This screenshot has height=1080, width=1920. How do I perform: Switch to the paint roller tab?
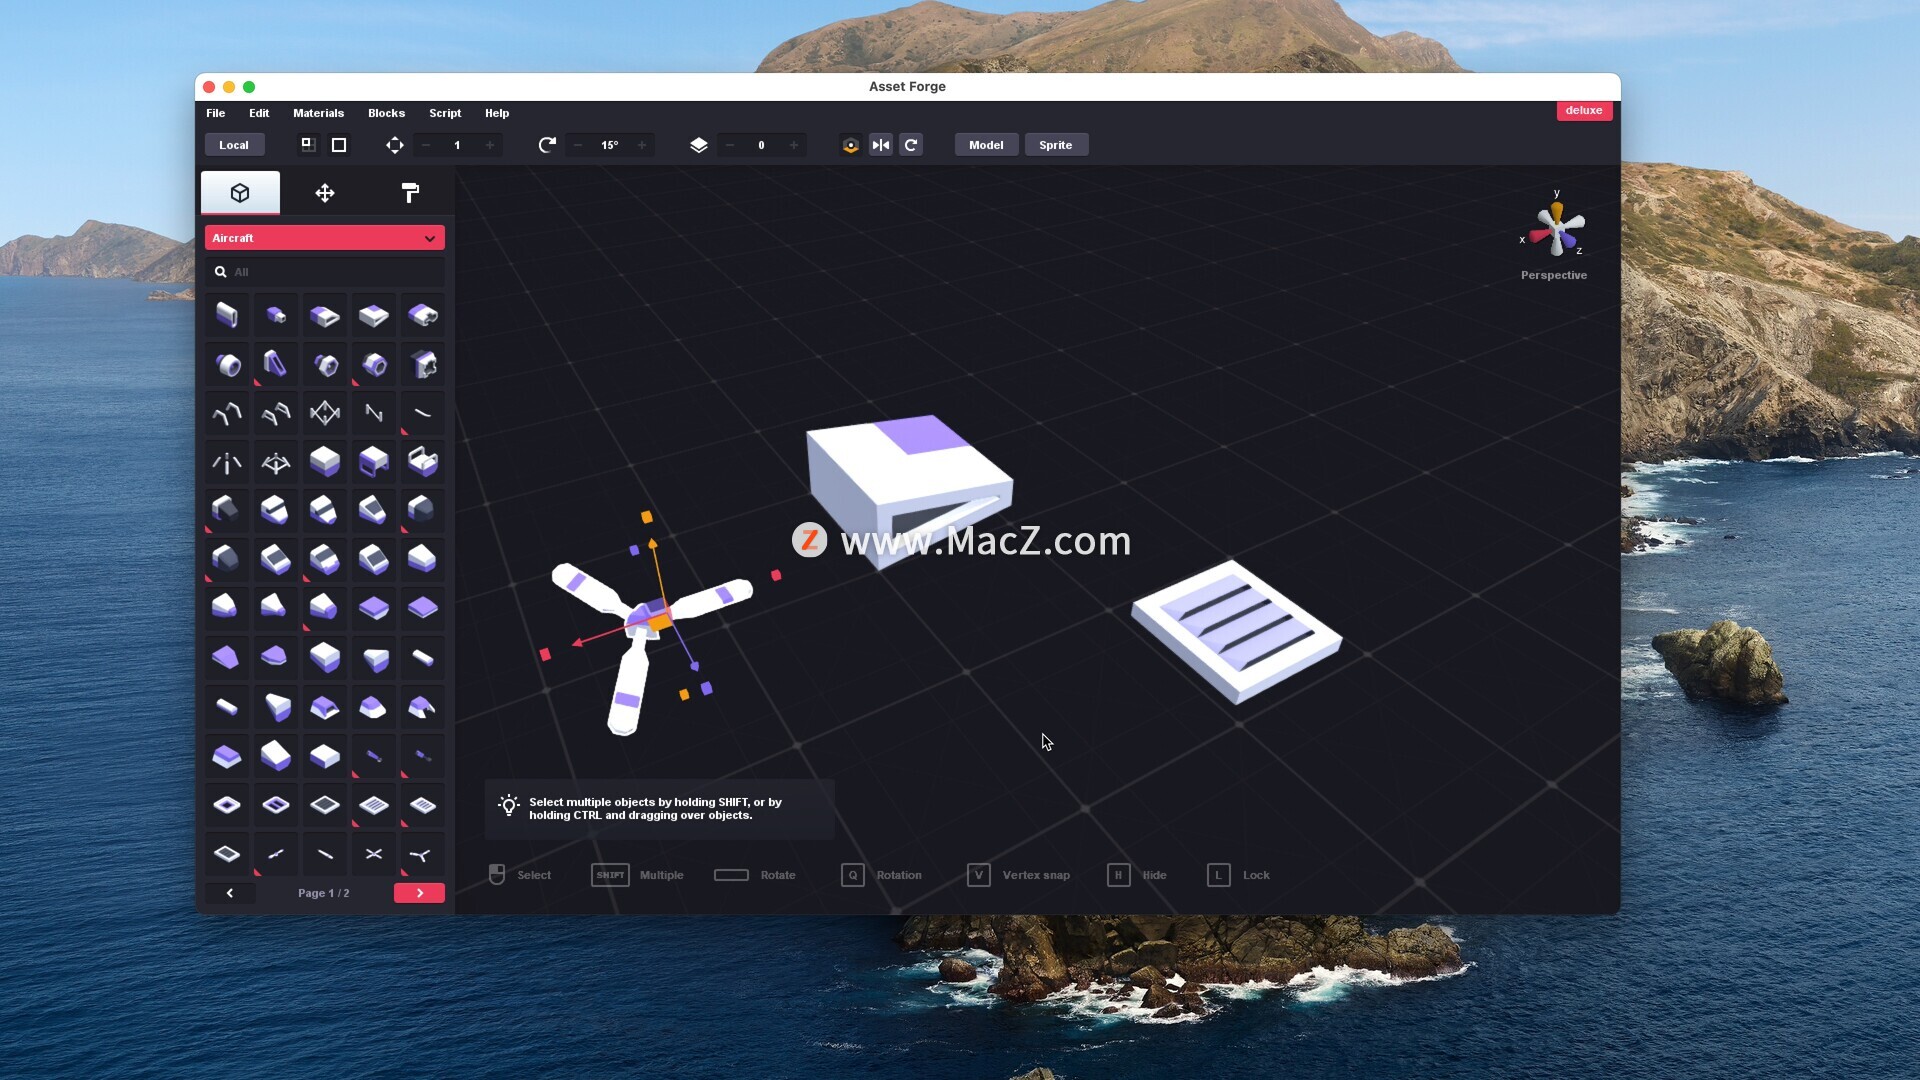(x=410, y=193)
